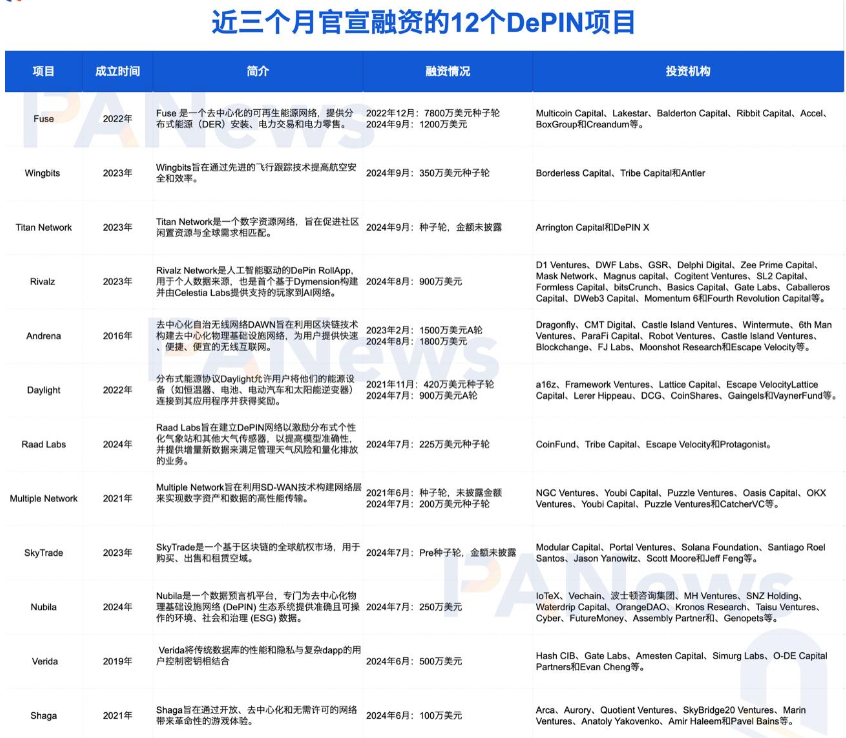Viewport: 846px width, 738px height.
Task: Click '2024年9月：350万美元种子轮' funding entry
Action: tap(428, 173)
